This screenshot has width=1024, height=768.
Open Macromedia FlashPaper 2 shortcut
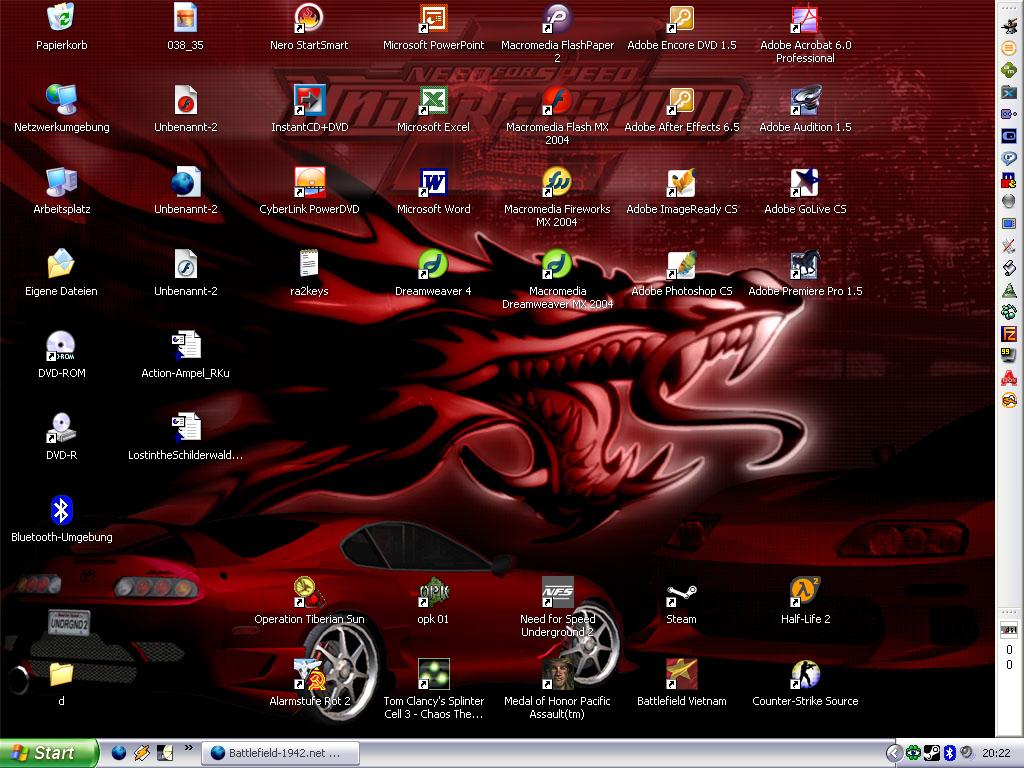[557, 18]
